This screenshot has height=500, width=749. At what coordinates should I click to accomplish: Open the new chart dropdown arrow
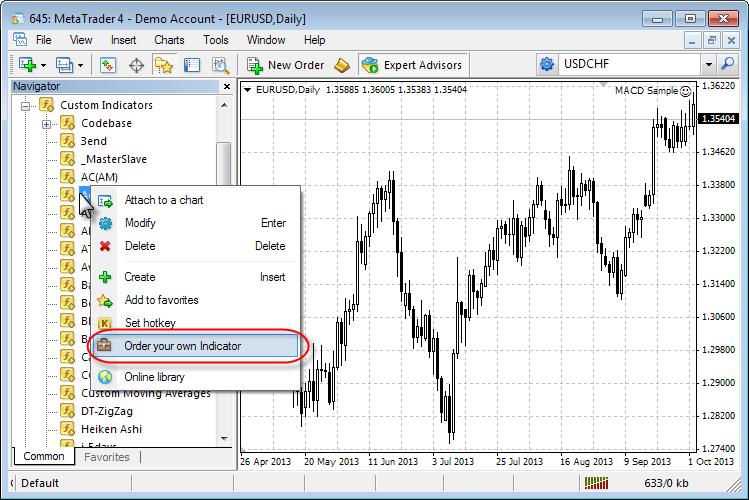[43, 65]
